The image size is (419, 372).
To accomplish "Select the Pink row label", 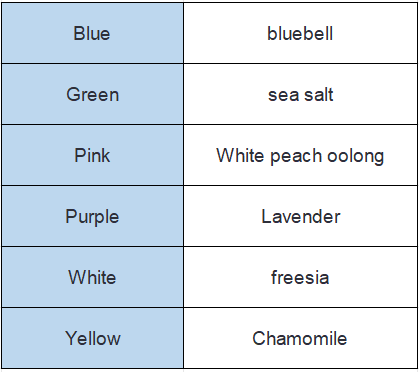I will click(92, 155).
